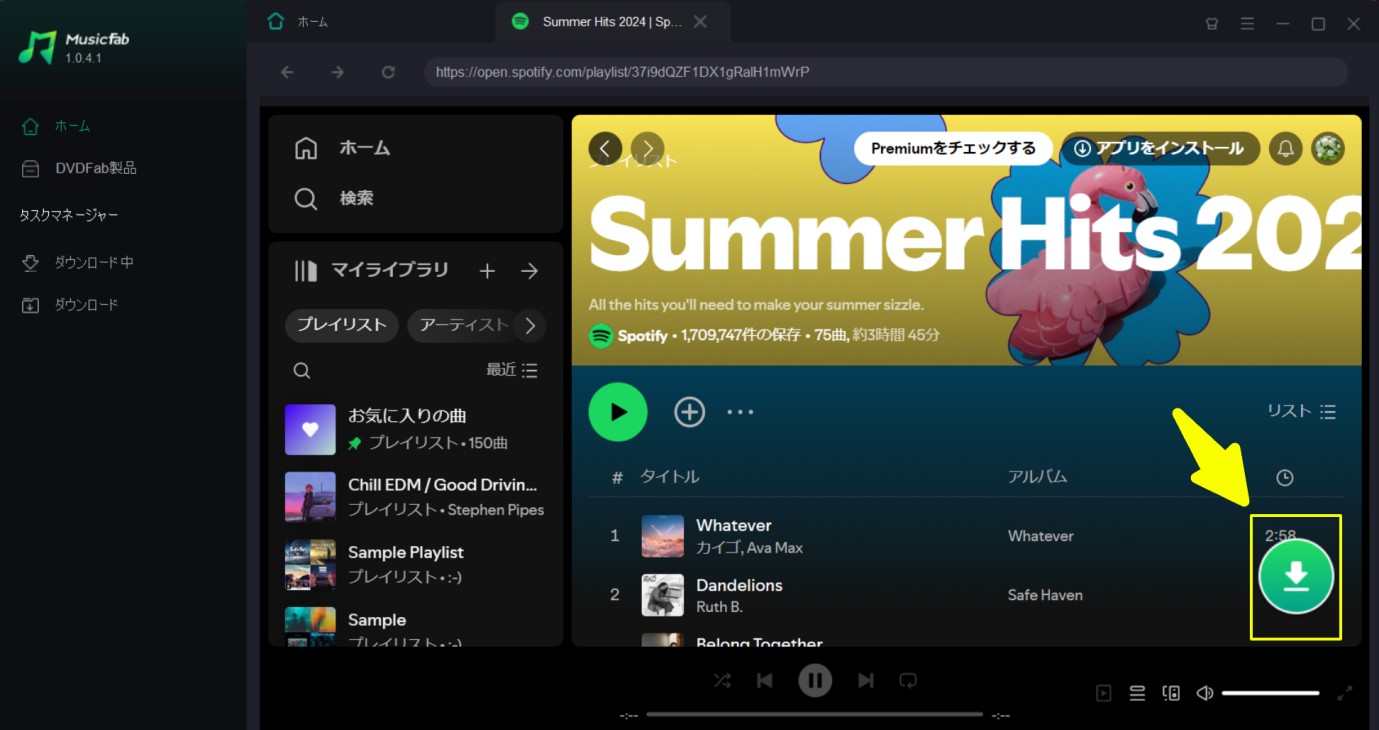Open the queue icon
1379x730 pixels.
pyautogui.click(x=1137, y=693)
